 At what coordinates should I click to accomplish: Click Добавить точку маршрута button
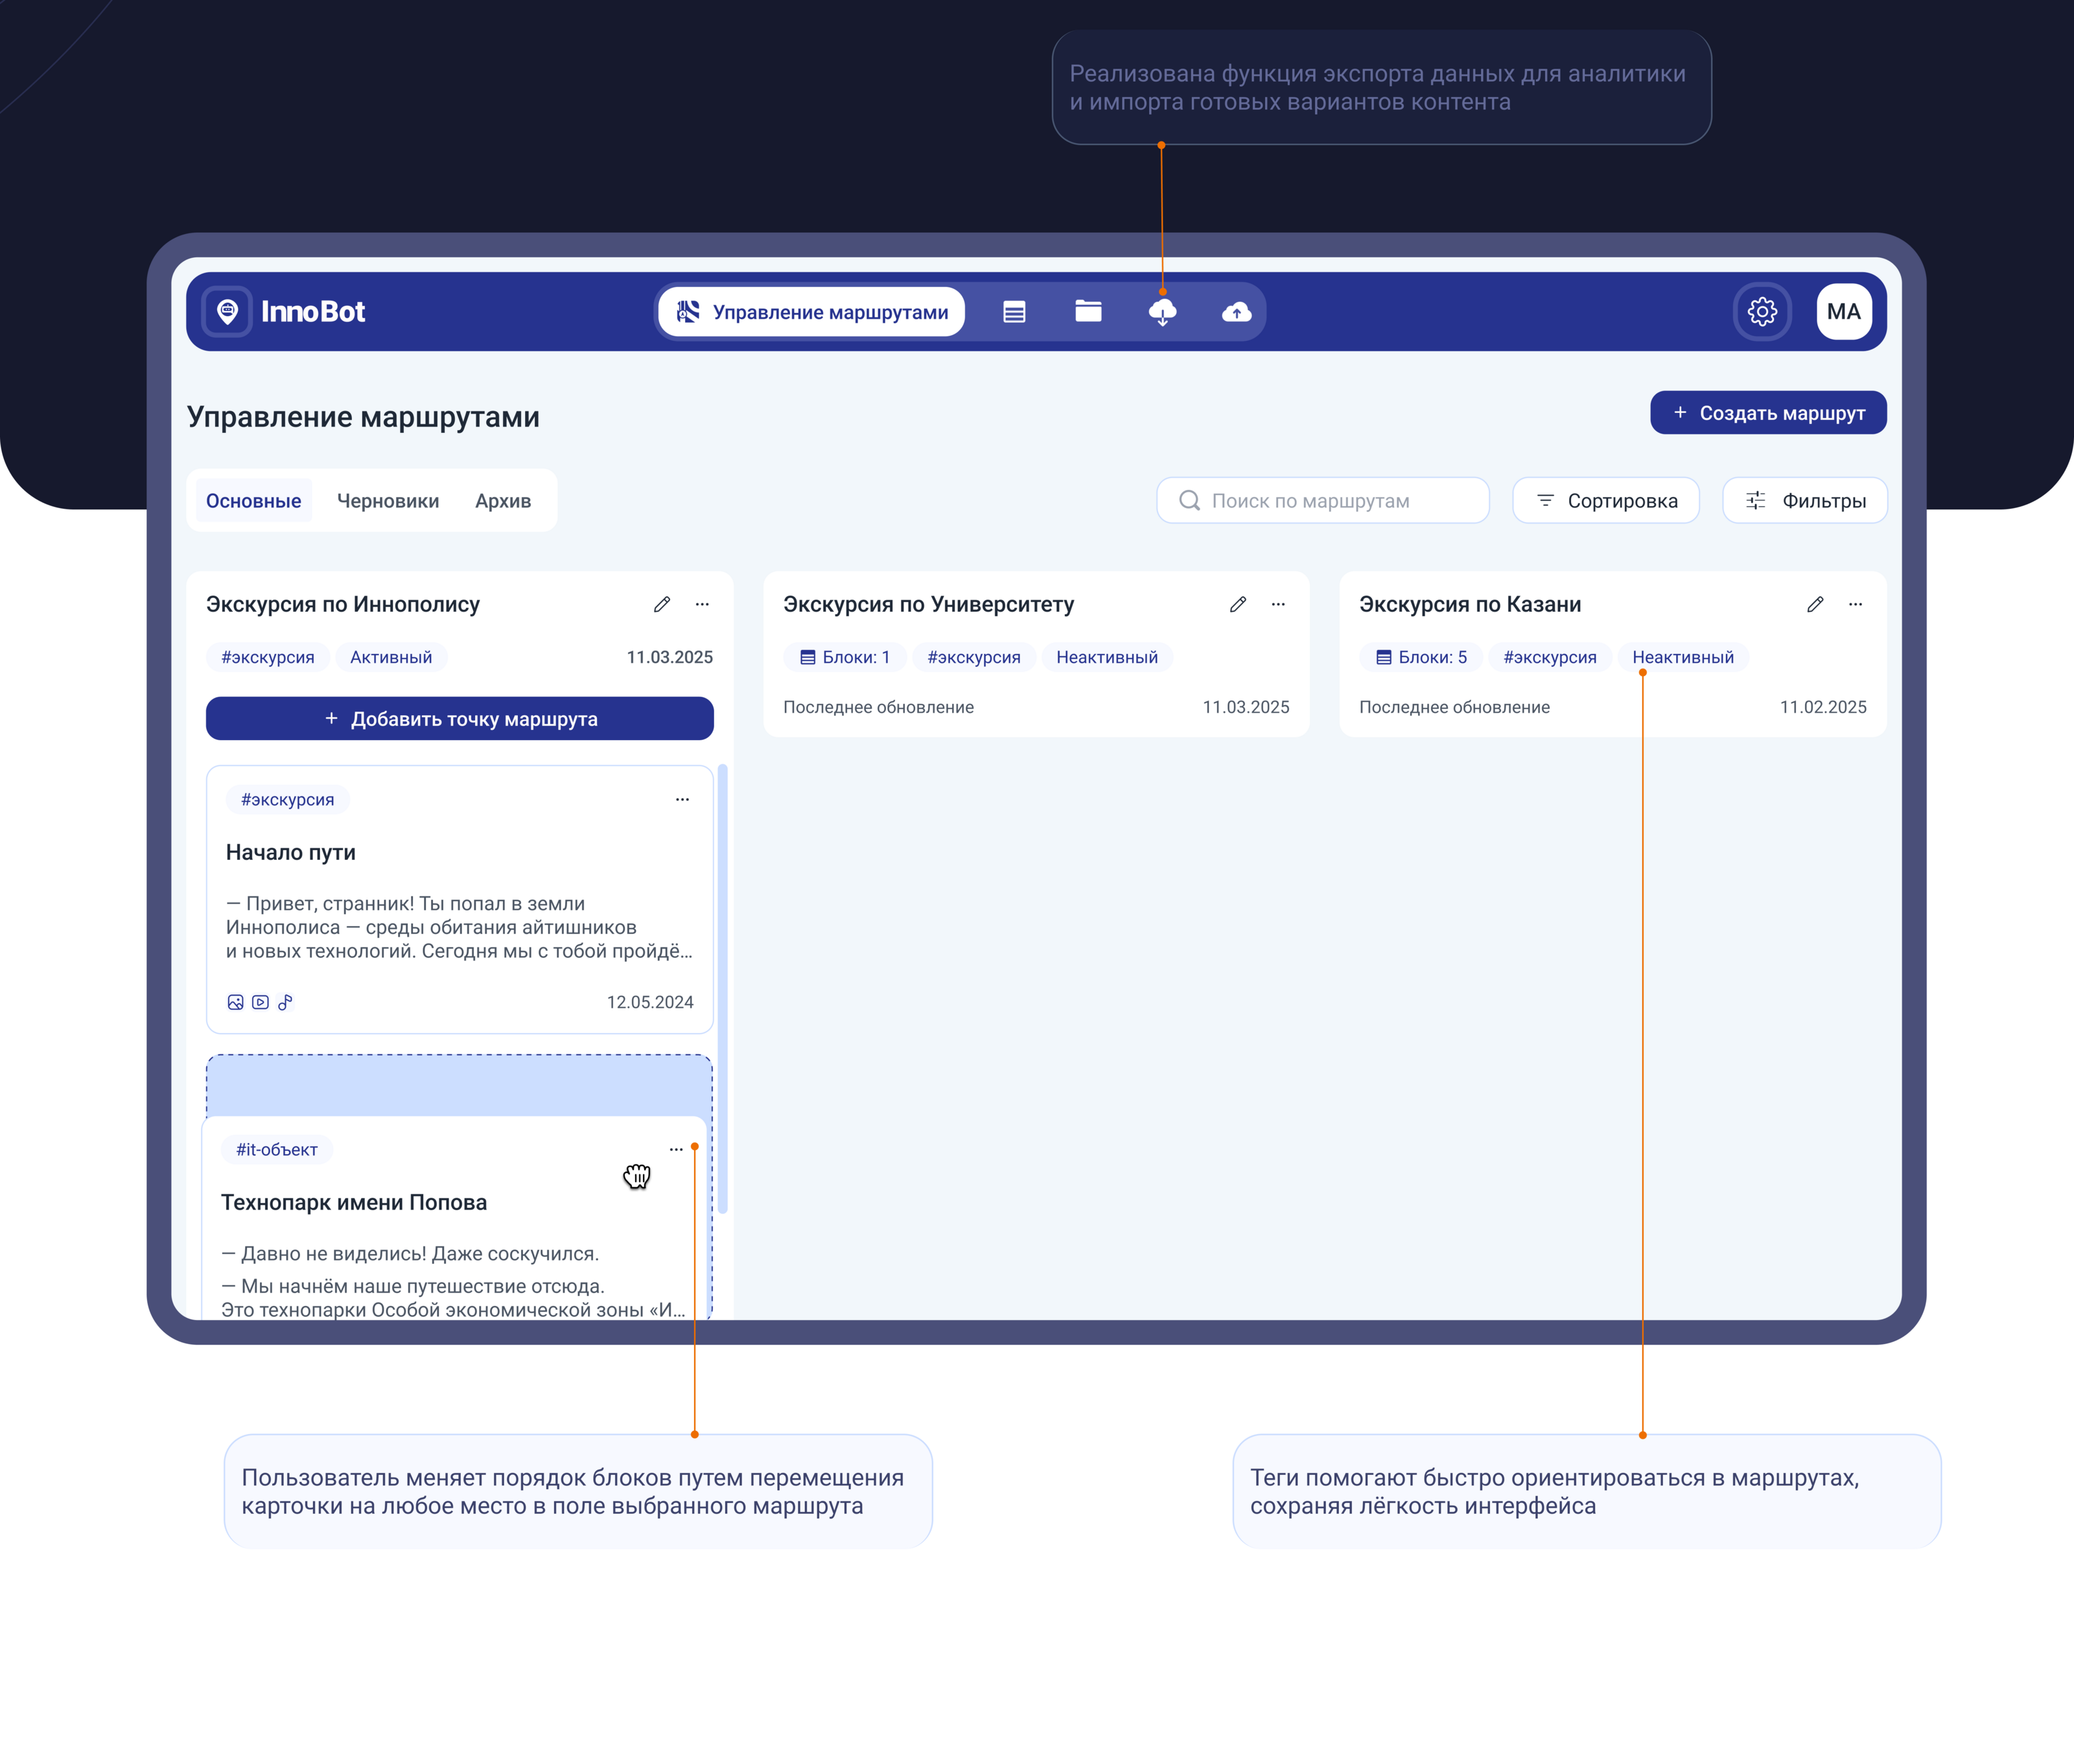pyautogui.click(x=460, y=719)
